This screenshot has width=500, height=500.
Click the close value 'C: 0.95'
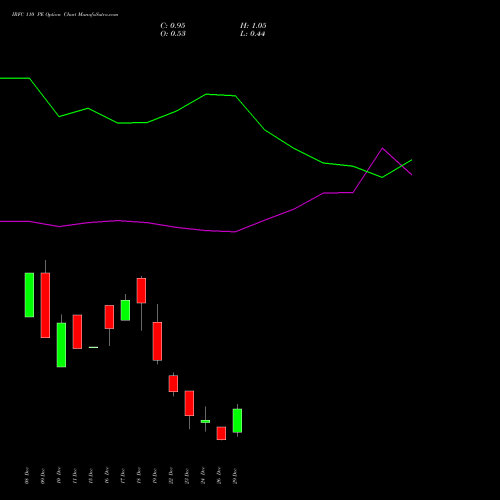click(173, 26)
